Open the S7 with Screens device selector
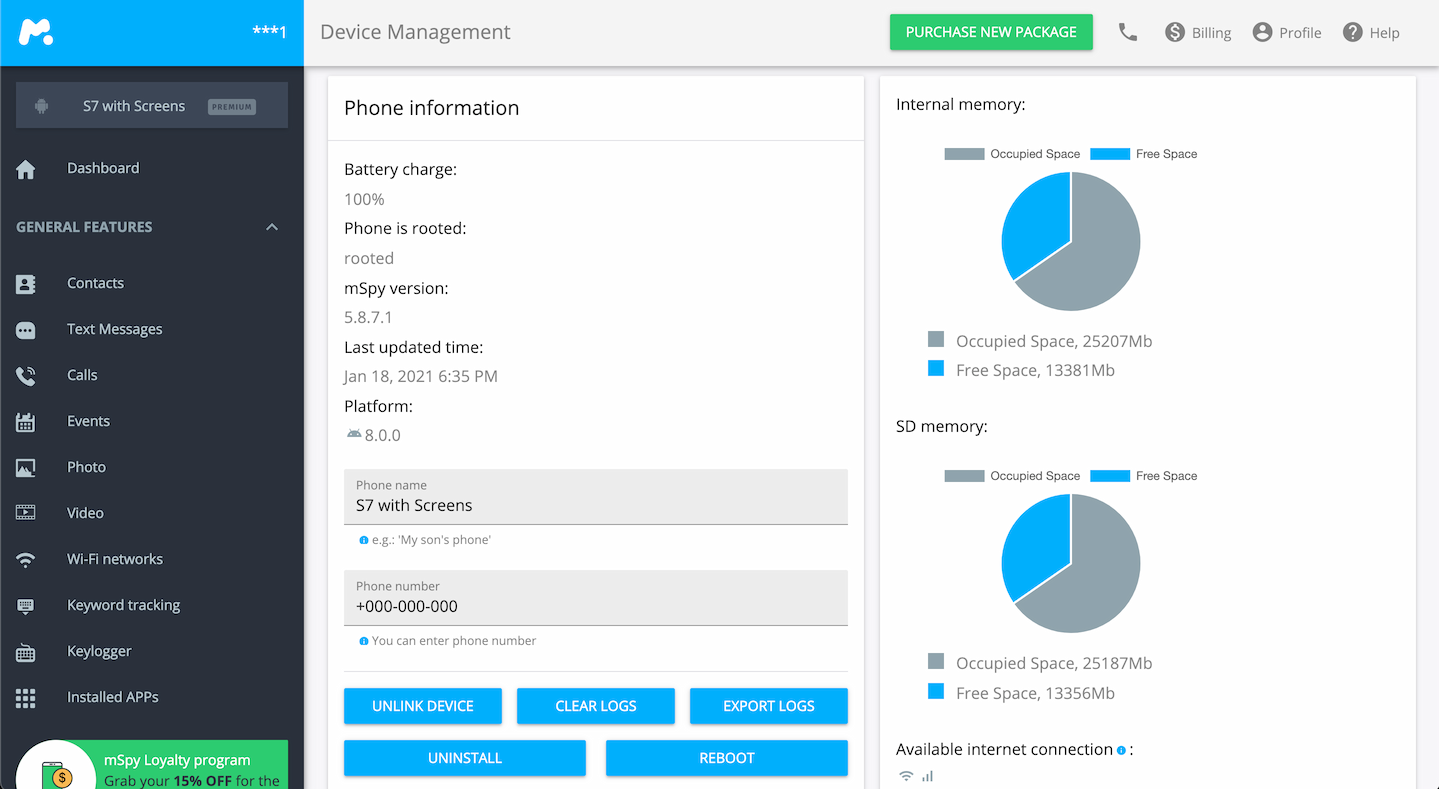The height and width of the screenshot is (789, 1439). tap(152, 106)
